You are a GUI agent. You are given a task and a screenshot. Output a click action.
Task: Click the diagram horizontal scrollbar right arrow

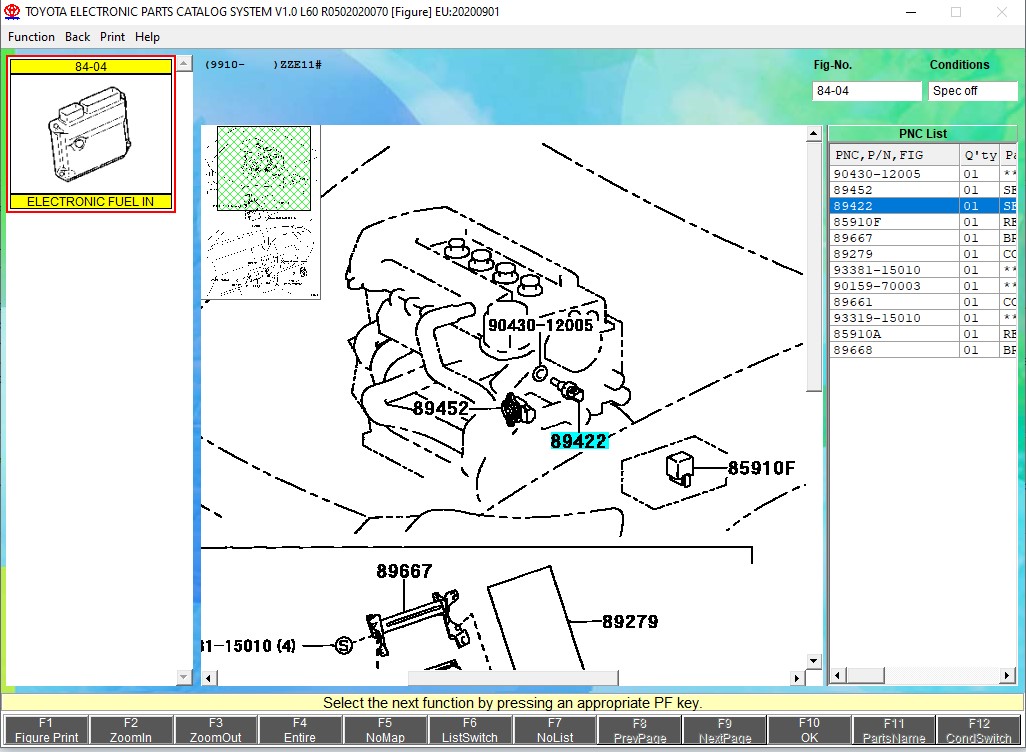(x=797, y=678)
